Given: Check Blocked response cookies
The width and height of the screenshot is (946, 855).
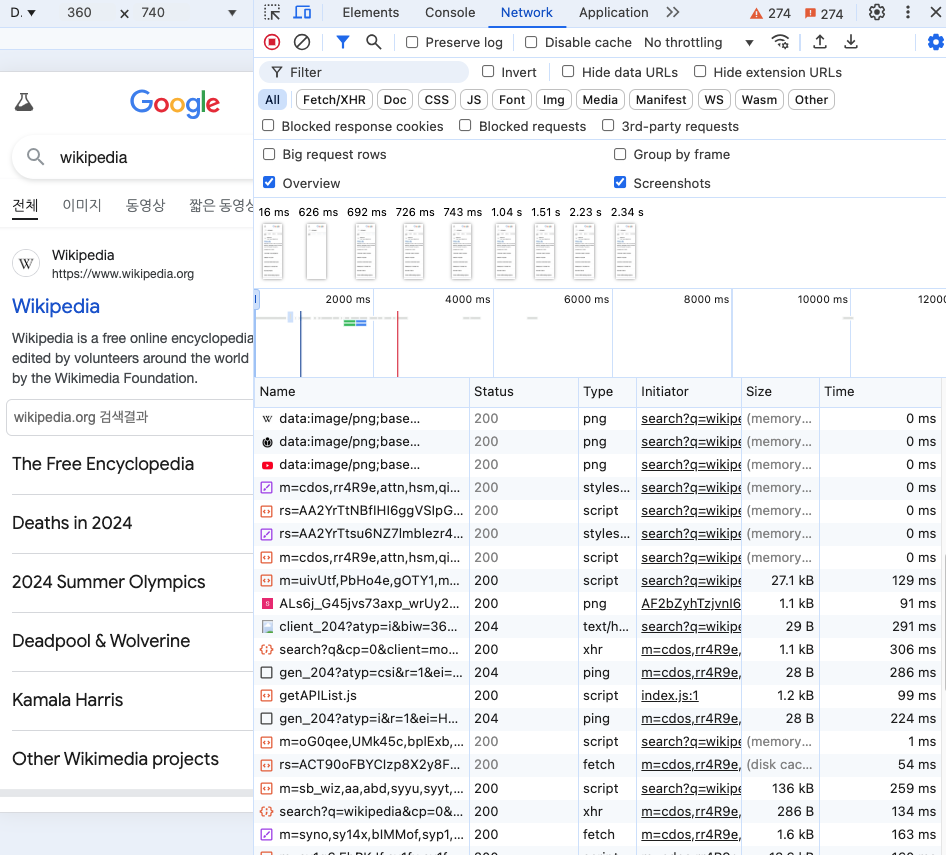Looking at the screenshot, I should tap(268, 126).
